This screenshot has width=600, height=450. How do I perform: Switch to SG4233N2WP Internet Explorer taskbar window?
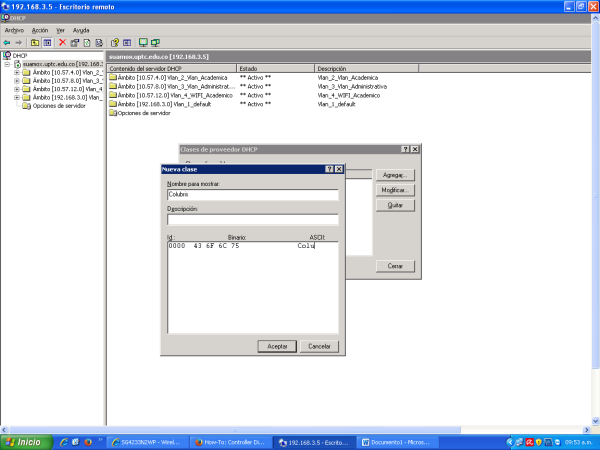pyautogui.click(x=148, y=442)
